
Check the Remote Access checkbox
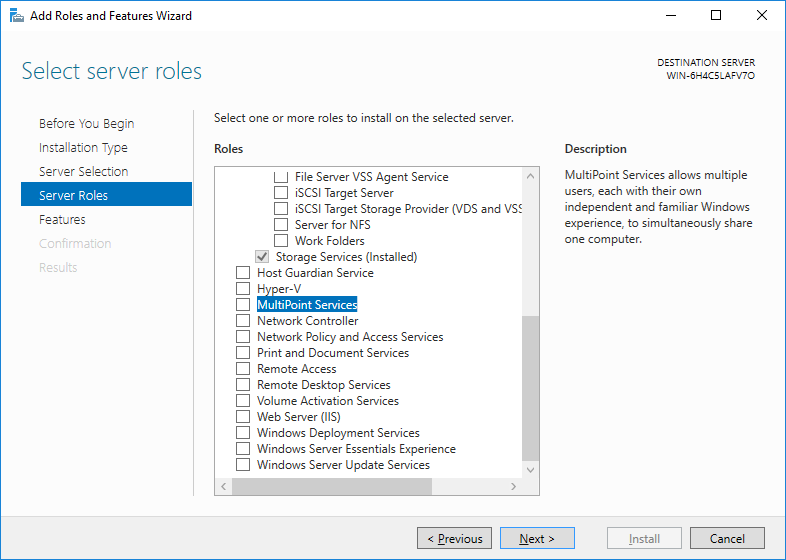243,369
